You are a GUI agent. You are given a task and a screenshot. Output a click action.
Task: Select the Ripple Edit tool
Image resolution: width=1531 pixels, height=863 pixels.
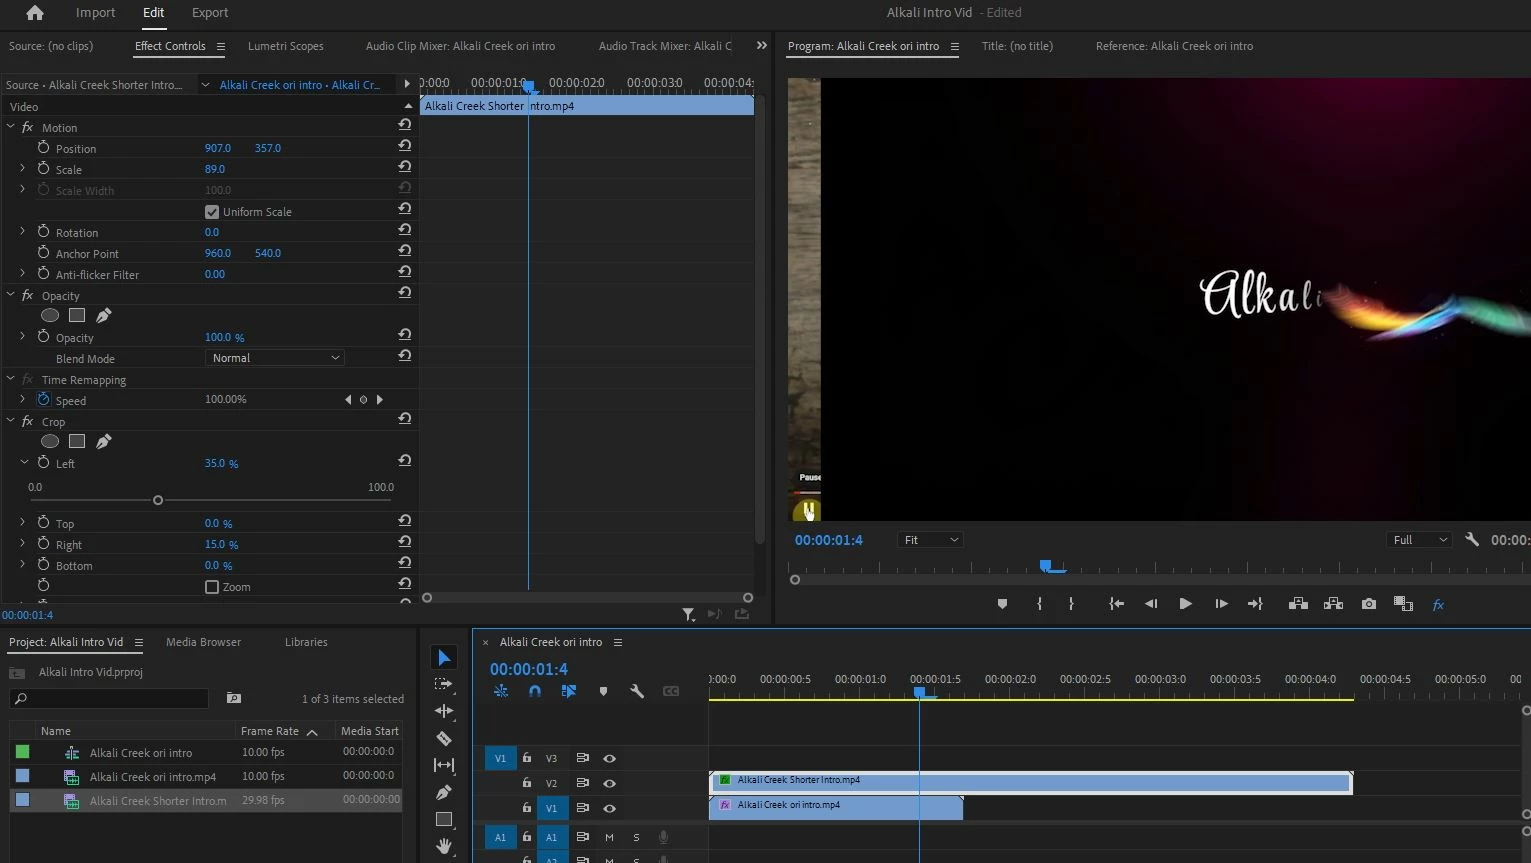[444, 711]
